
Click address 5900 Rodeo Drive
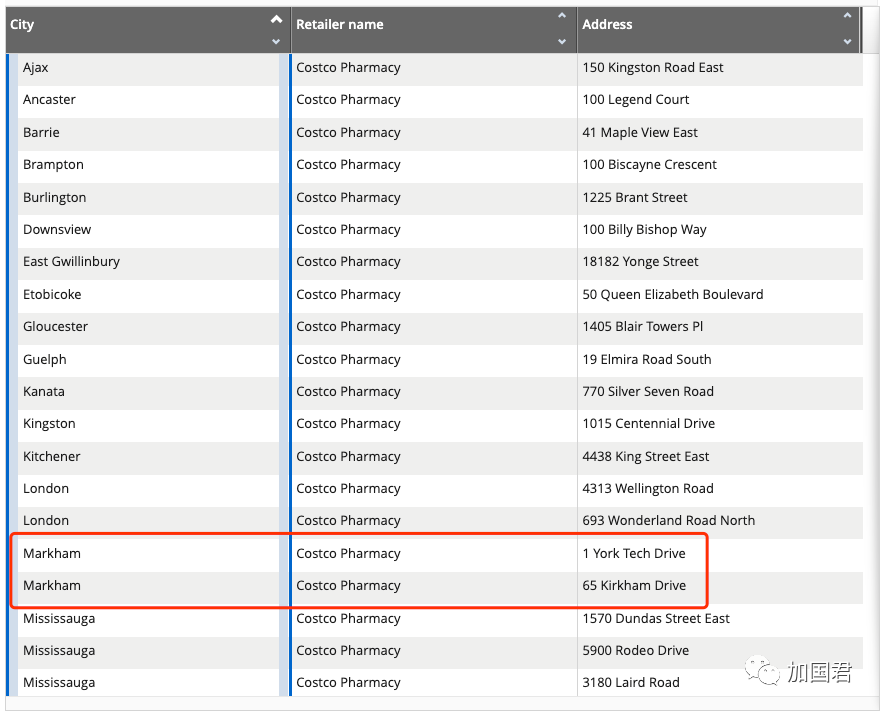coord(636,650)
